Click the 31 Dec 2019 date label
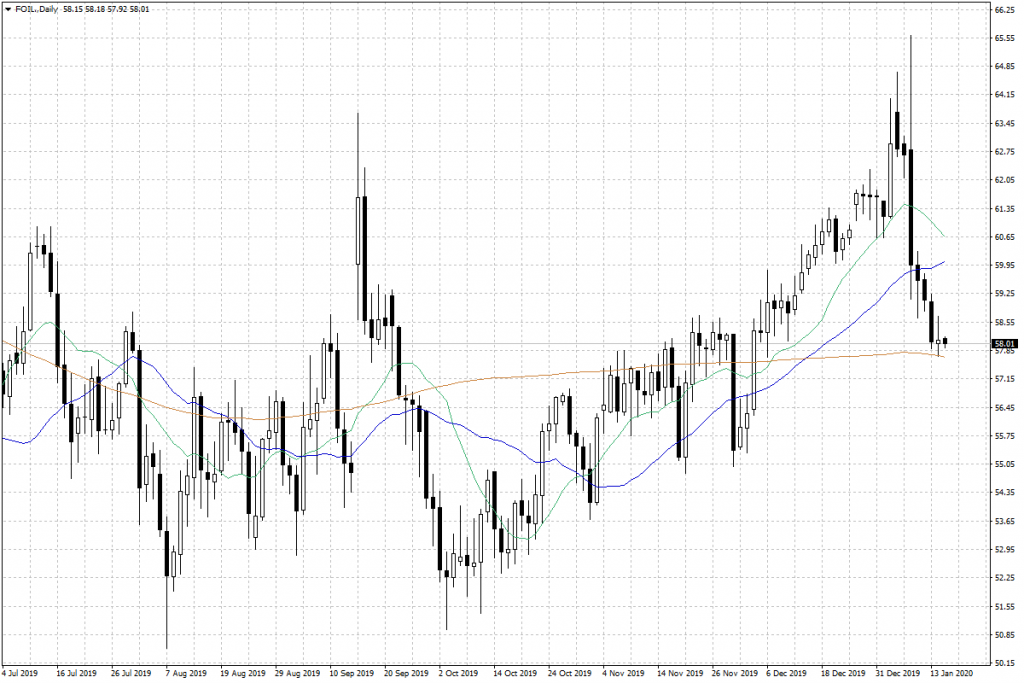Viewport: 1024px width, 683px height. (898, 673)
